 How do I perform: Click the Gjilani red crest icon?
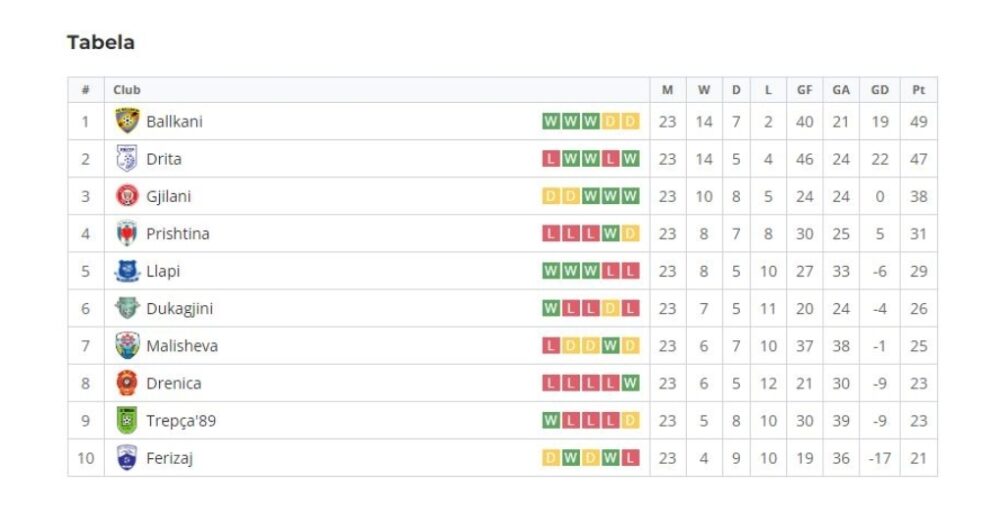(127, 196)
